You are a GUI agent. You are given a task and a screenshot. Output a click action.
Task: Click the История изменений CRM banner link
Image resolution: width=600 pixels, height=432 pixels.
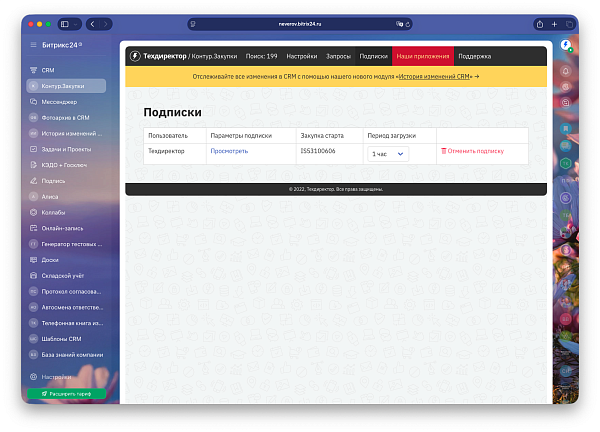tap(434, 77)
